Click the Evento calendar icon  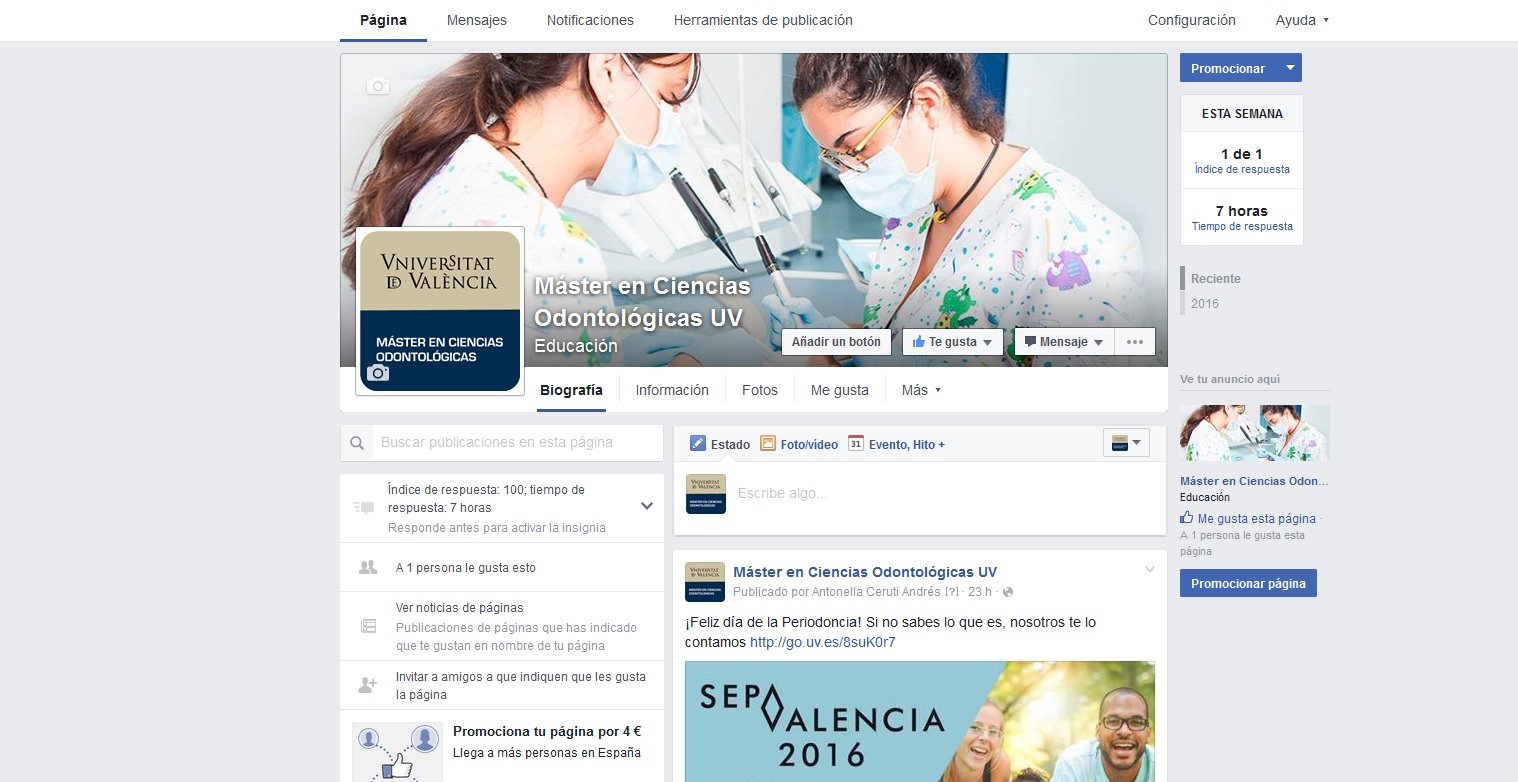[x=855, y=443]
